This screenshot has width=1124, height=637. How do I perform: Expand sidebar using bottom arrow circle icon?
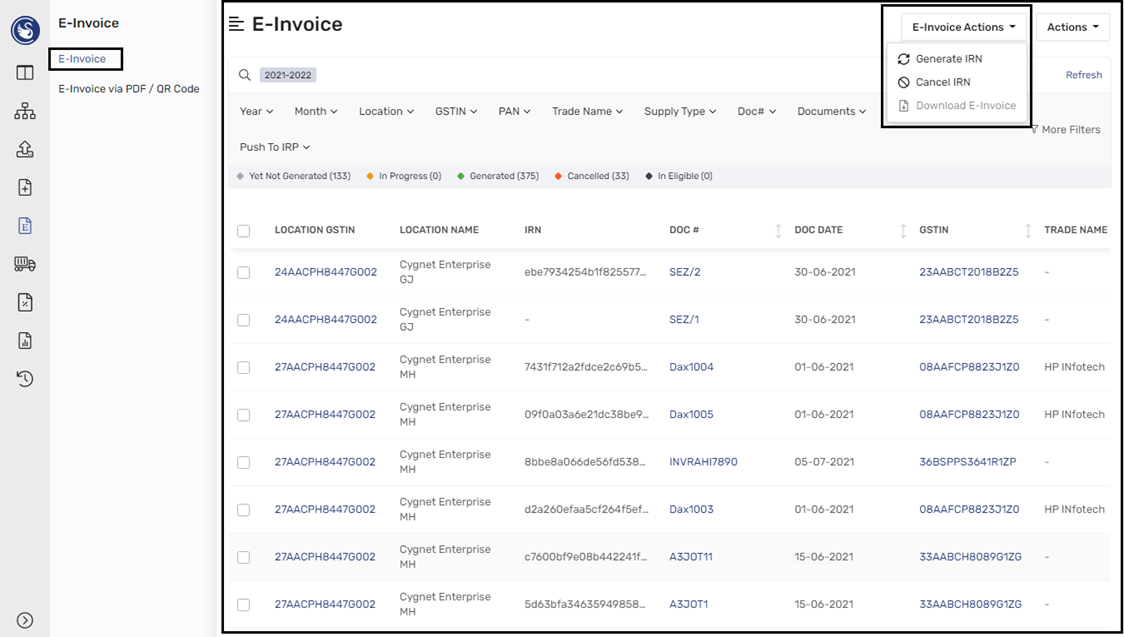25,620
